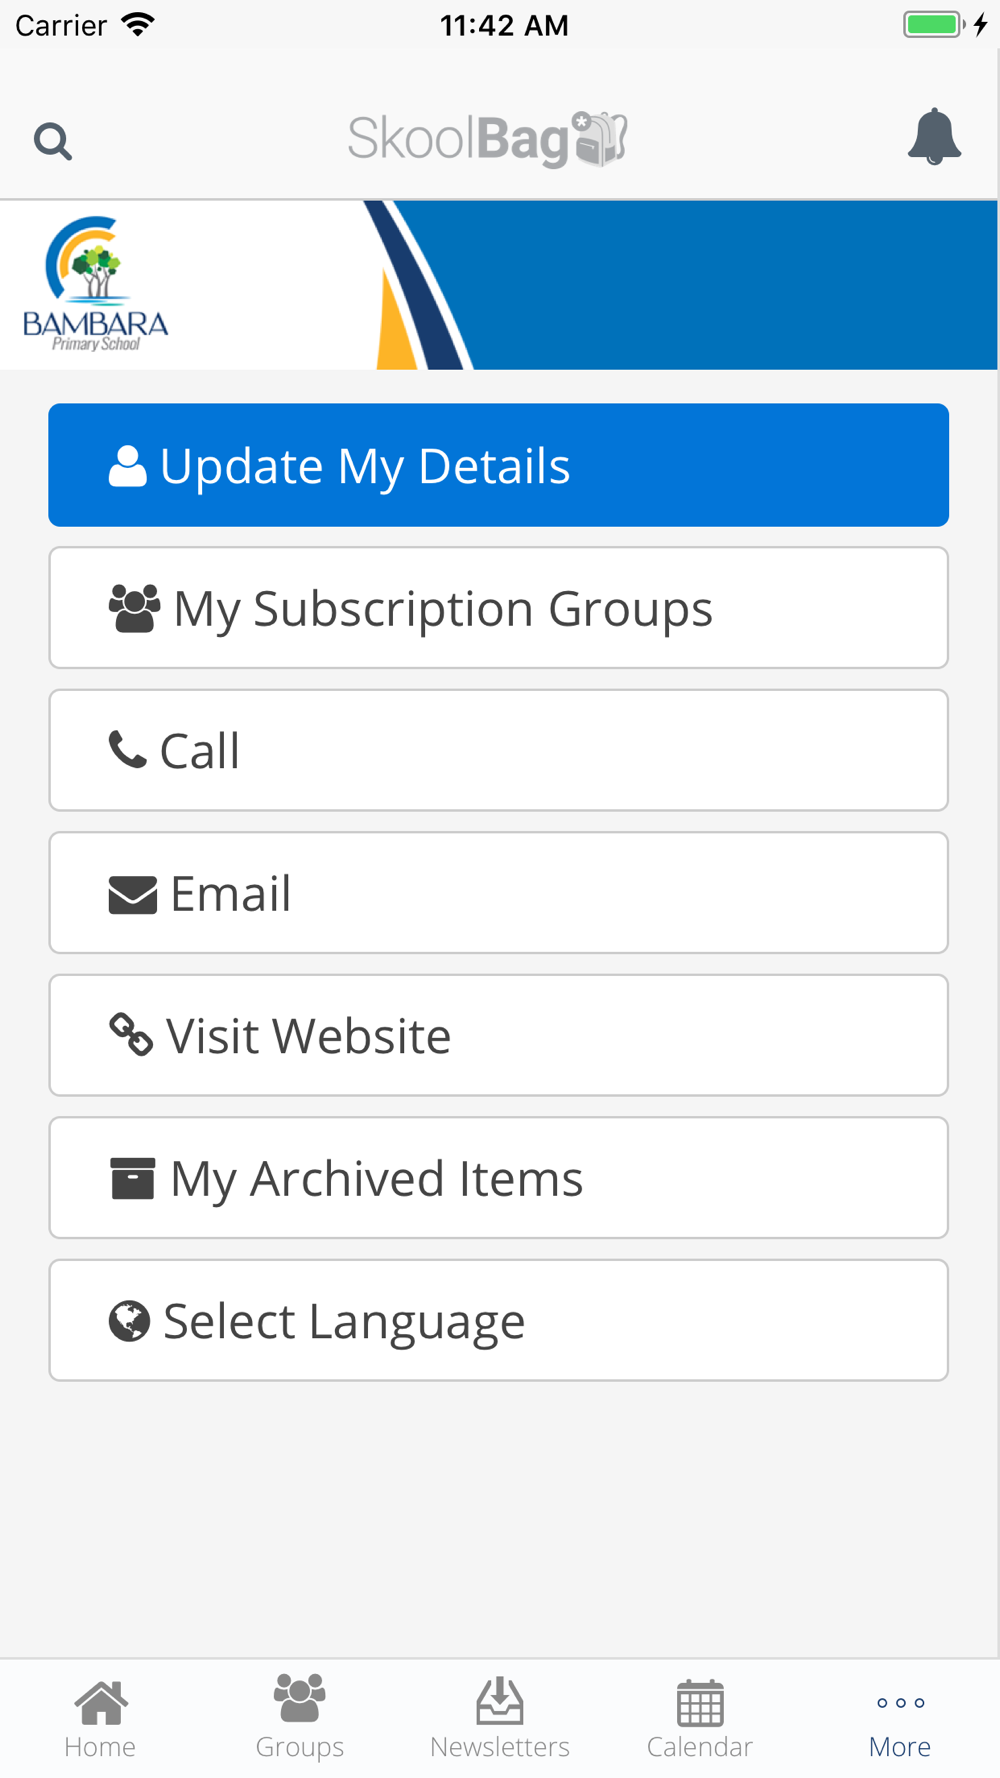The image size is (1000, 1778).
Task: Tap the group icon beside My Subscription Groups
Action: [134, 608]
